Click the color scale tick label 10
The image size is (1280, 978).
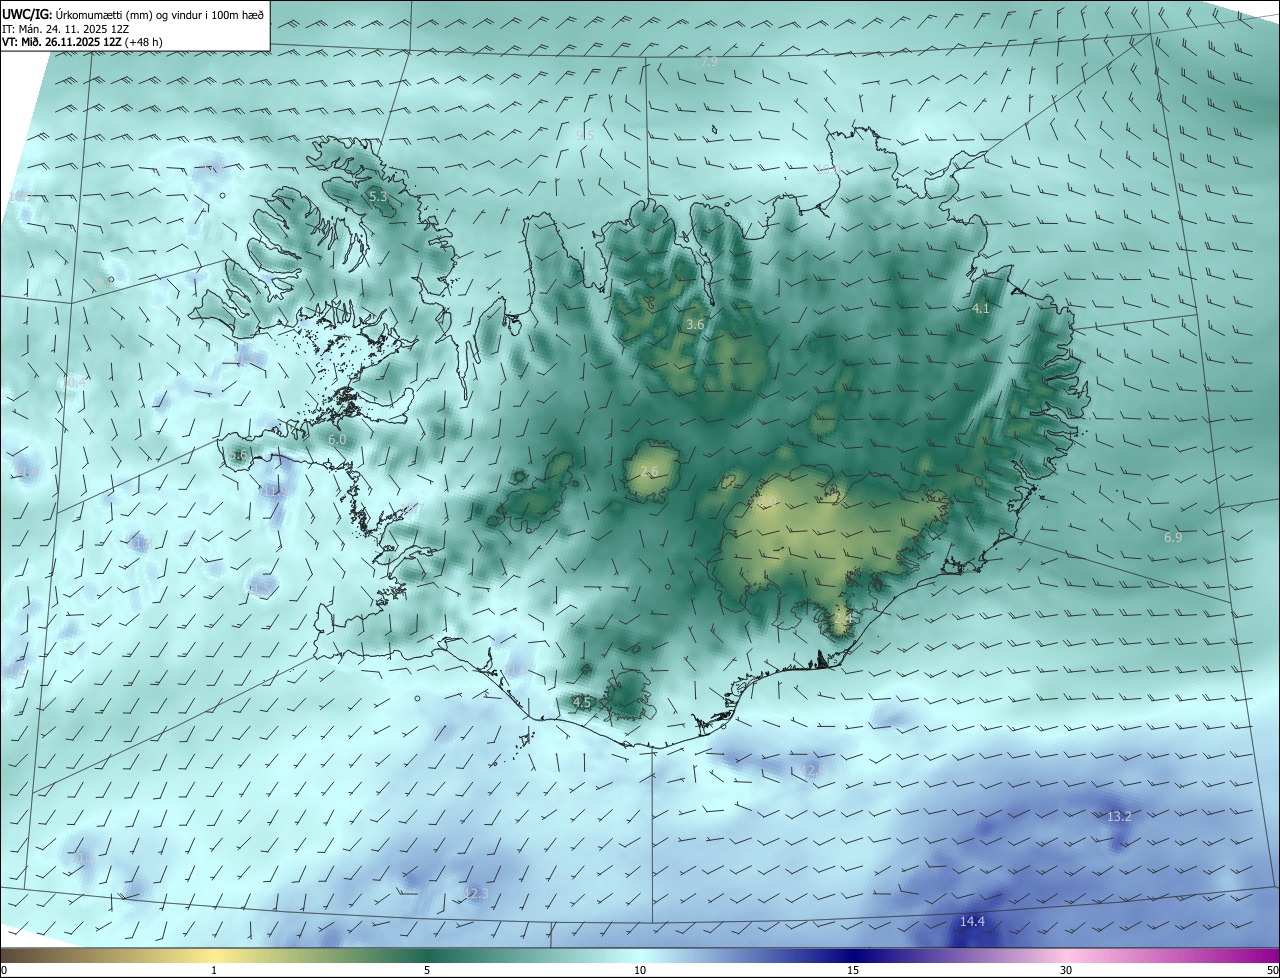[x=640, y=971]
